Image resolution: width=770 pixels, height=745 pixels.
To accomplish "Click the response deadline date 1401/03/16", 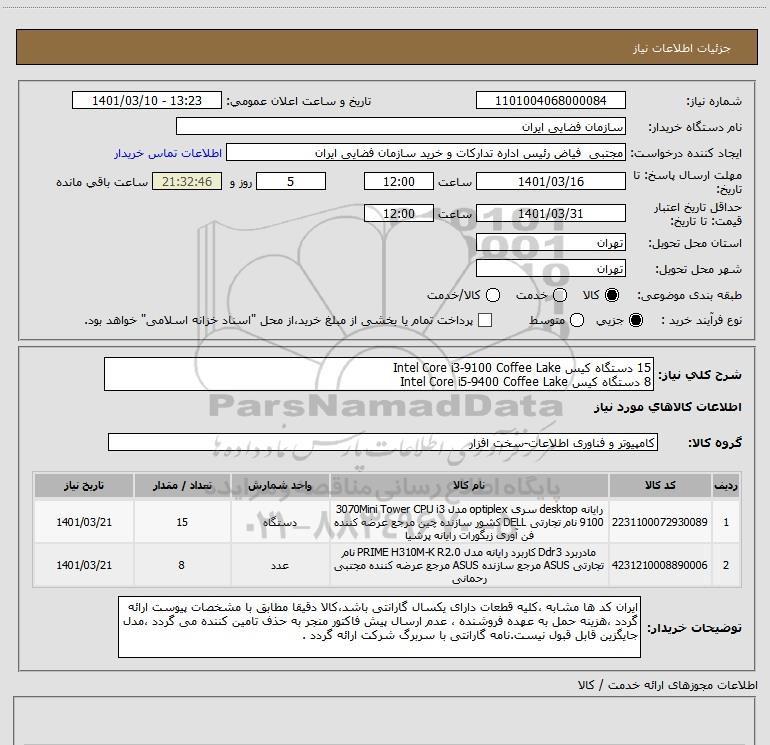I will click(x=550, y=181).
